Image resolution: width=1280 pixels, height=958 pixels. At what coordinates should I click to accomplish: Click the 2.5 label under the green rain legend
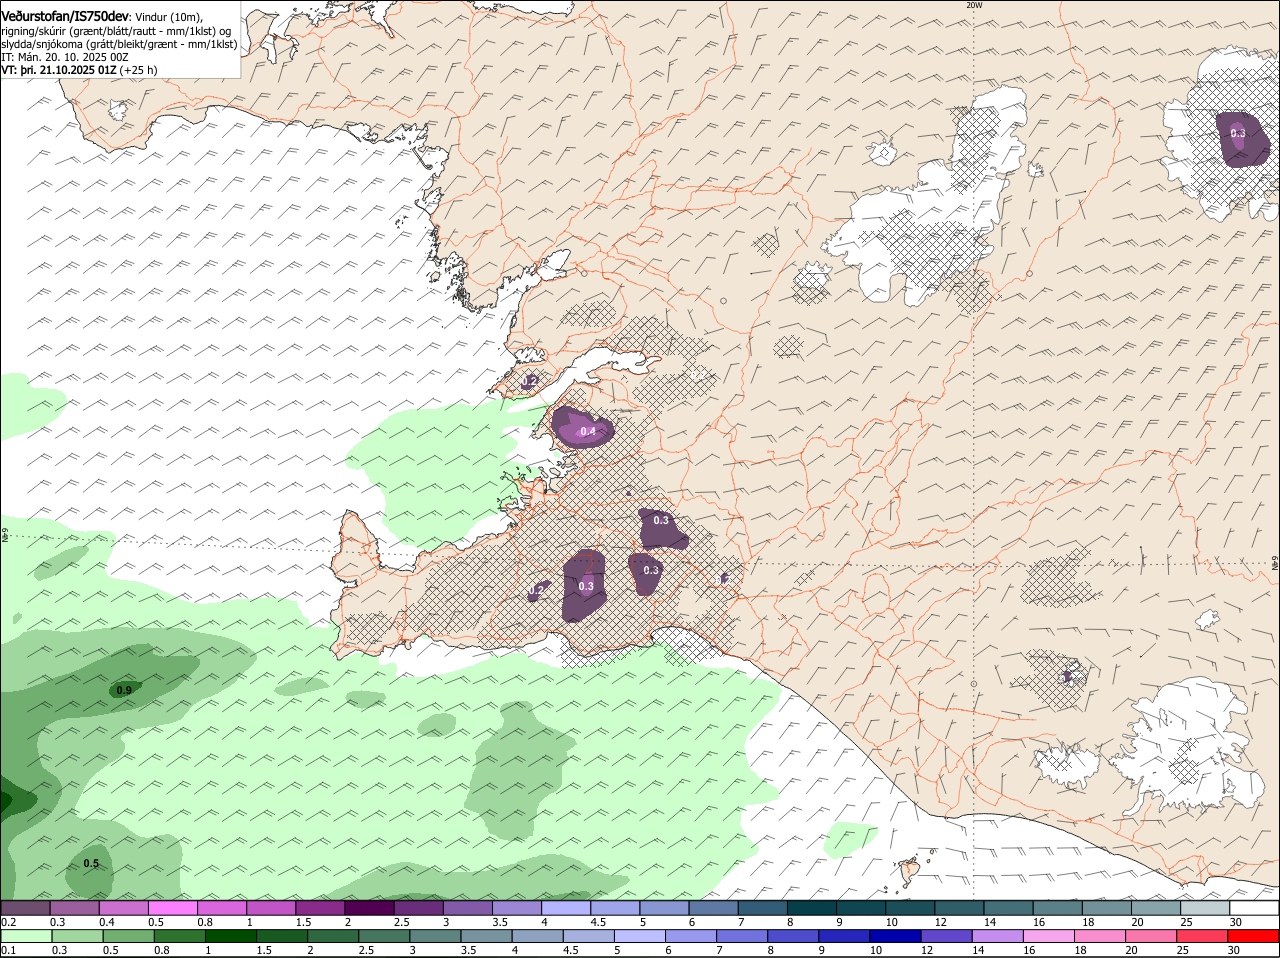click(x=367, y=950)
